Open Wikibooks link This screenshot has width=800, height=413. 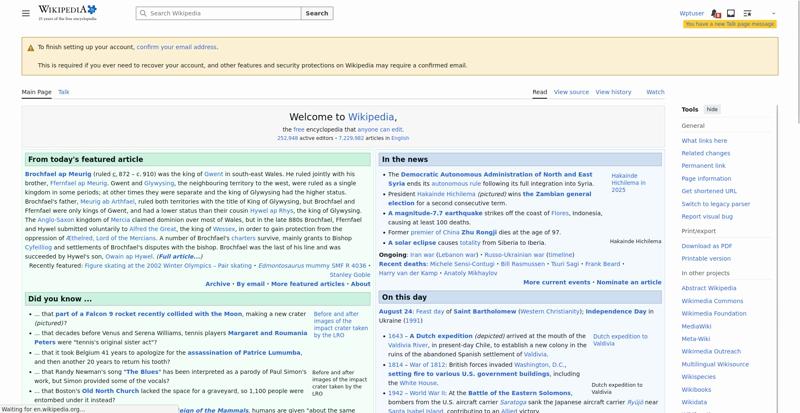pyautogui.click(x=696, y=390)
